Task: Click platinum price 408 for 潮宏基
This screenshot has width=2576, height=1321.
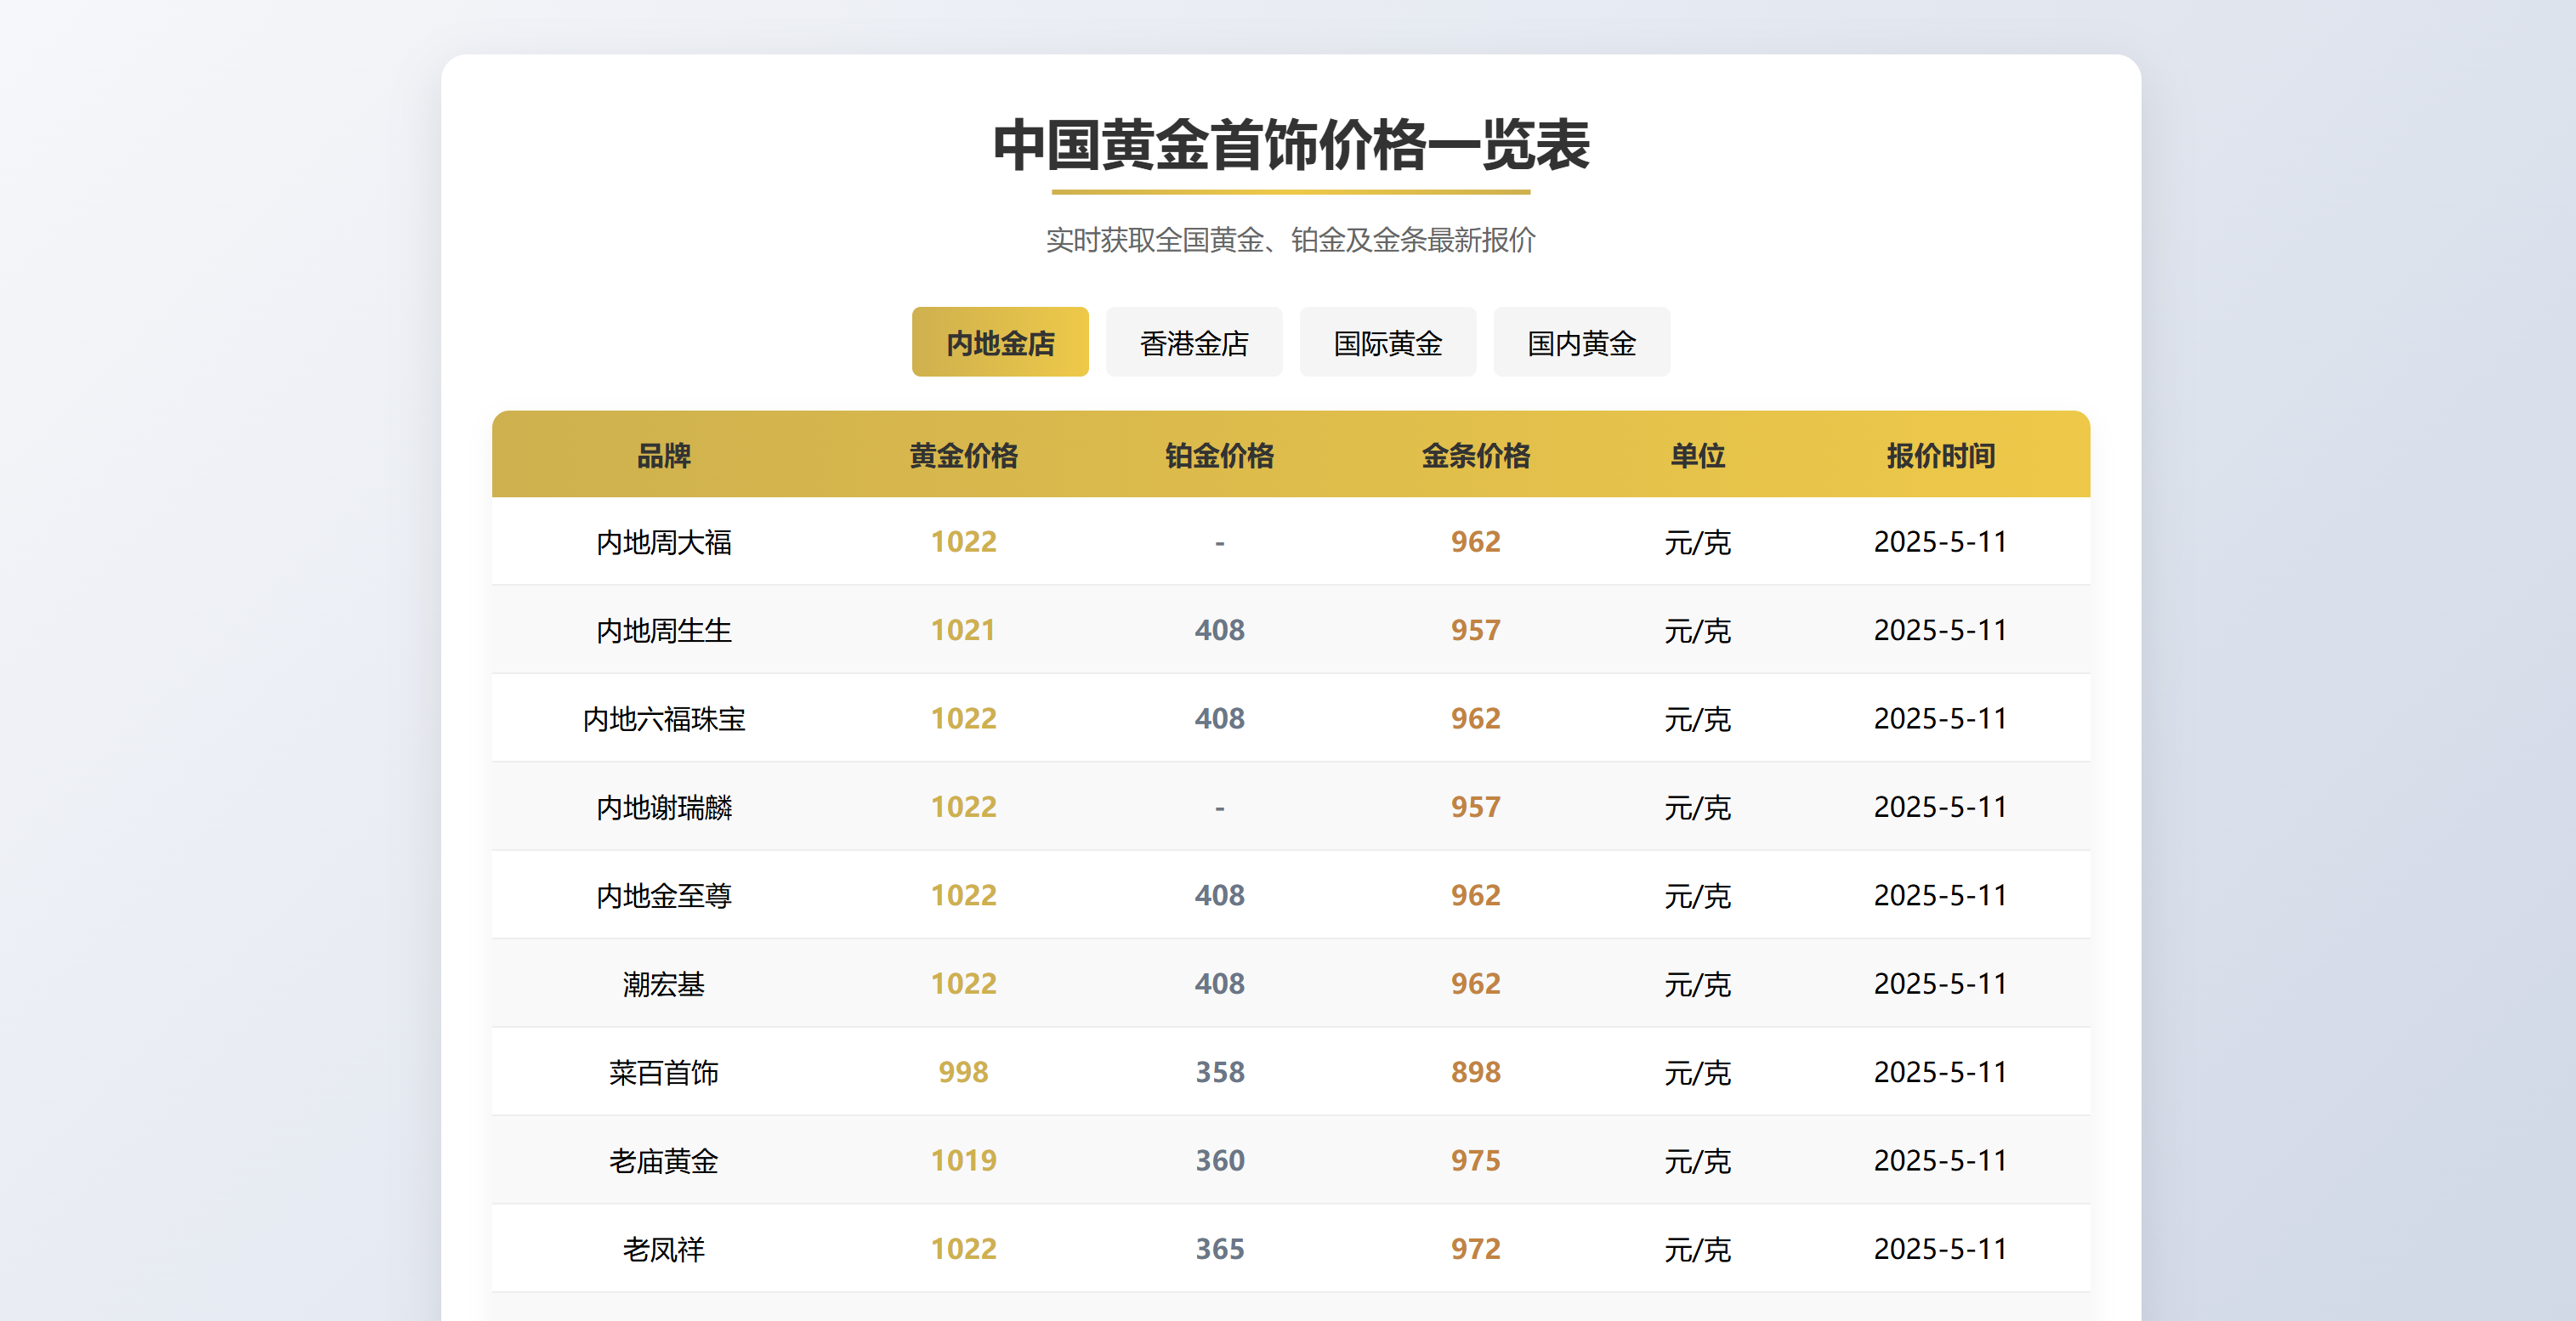Action: tap(1220, 984)
